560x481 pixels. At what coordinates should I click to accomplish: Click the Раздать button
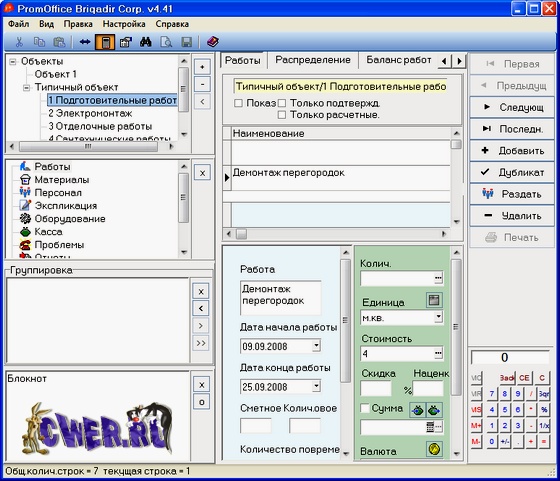click(512, 194)
